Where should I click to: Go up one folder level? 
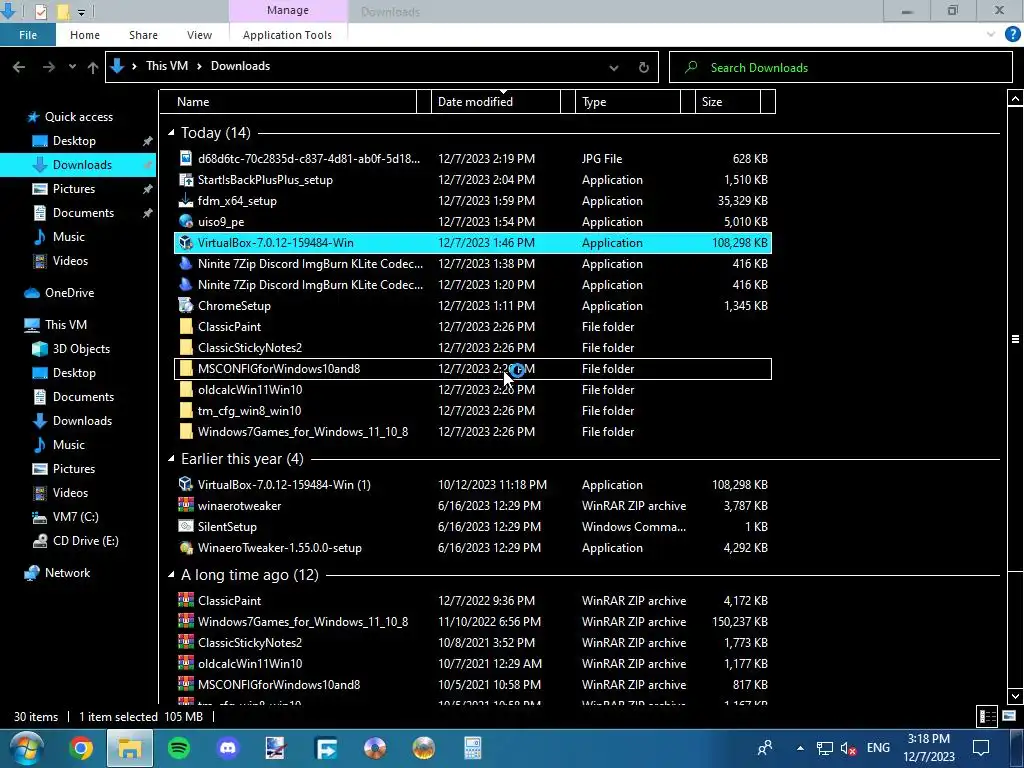pyautogui.click(x=93, y=67)
